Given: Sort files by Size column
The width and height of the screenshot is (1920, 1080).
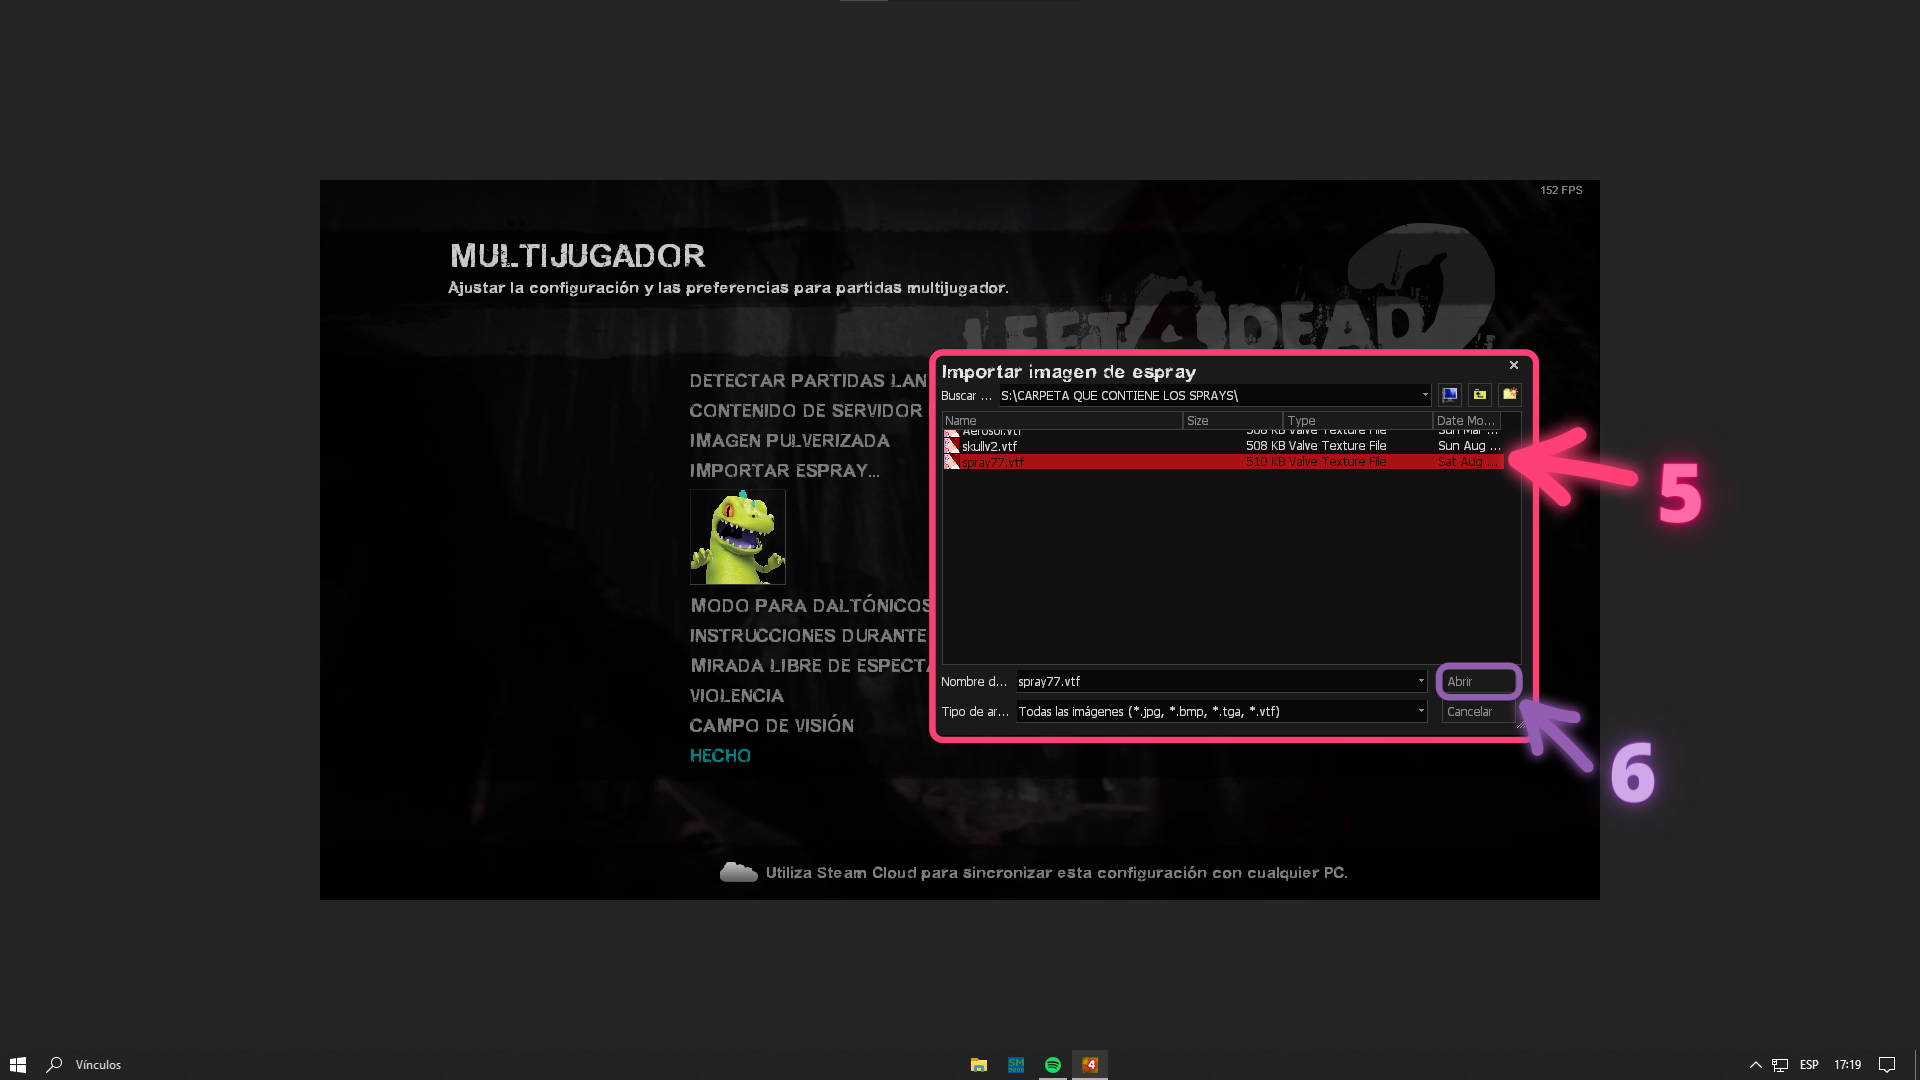Looking at the screenshot, I should coord(1231,421).
